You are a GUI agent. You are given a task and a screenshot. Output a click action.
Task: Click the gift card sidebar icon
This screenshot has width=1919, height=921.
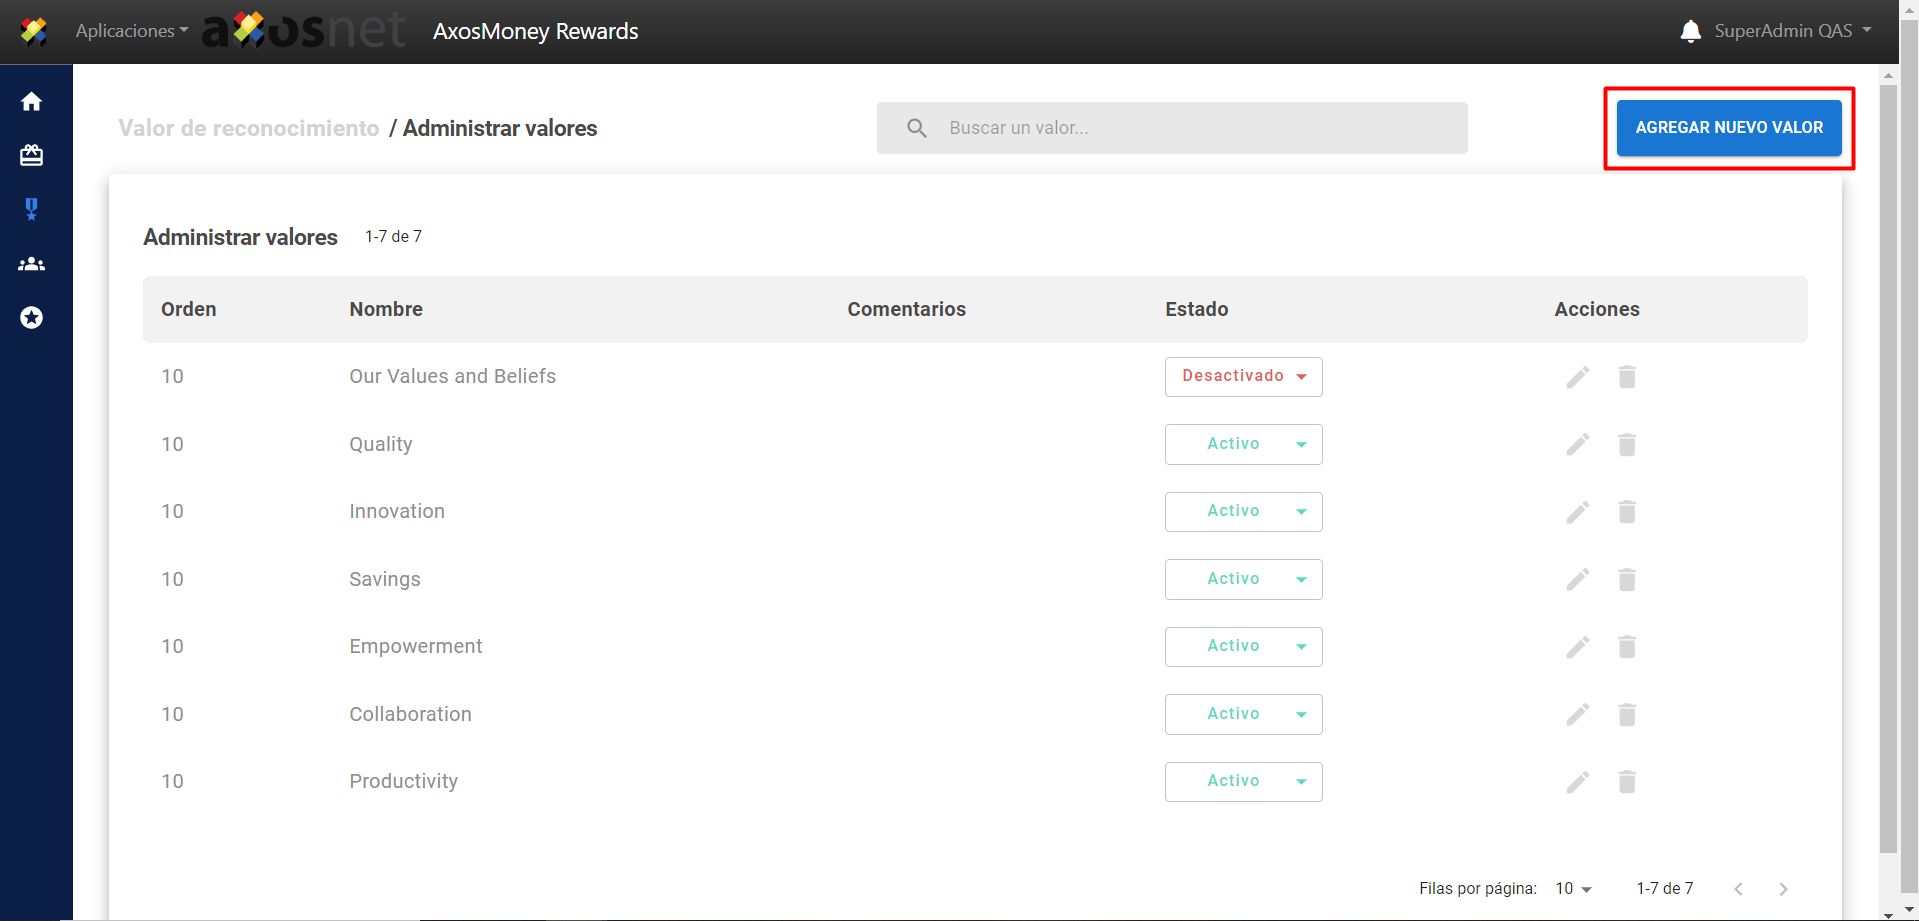click(x=32, y=155)
